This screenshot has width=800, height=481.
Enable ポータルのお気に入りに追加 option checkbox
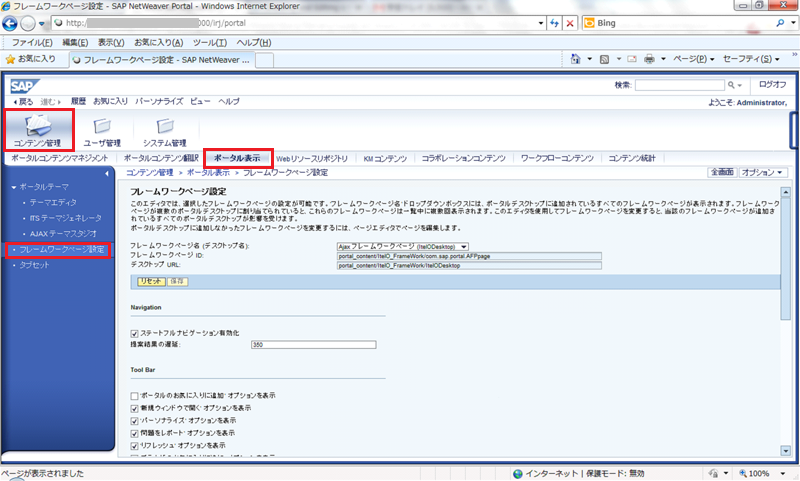[x=134, y=396]
